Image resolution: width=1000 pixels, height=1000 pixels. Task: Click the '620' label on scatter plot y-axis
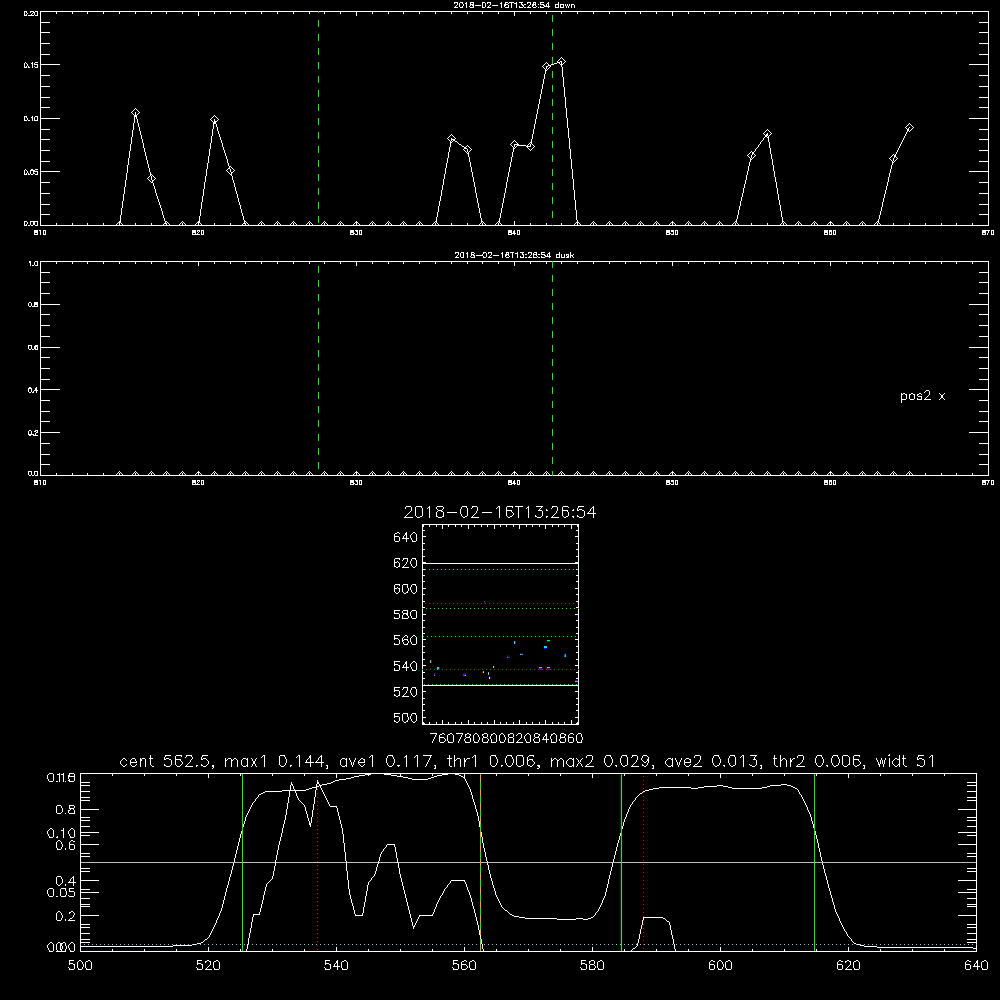pos(405,563)
